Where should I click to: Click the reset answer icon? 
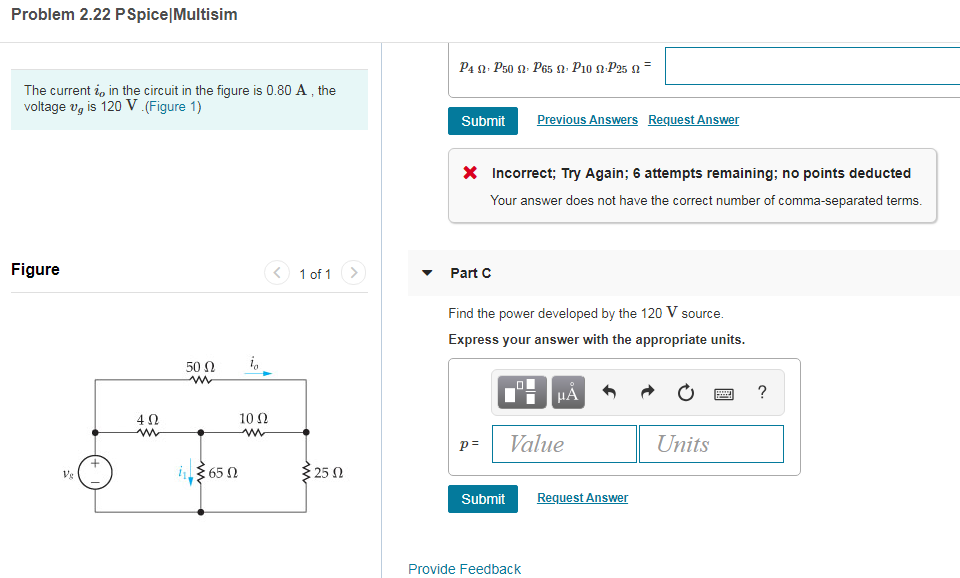(x=686, y=392)
